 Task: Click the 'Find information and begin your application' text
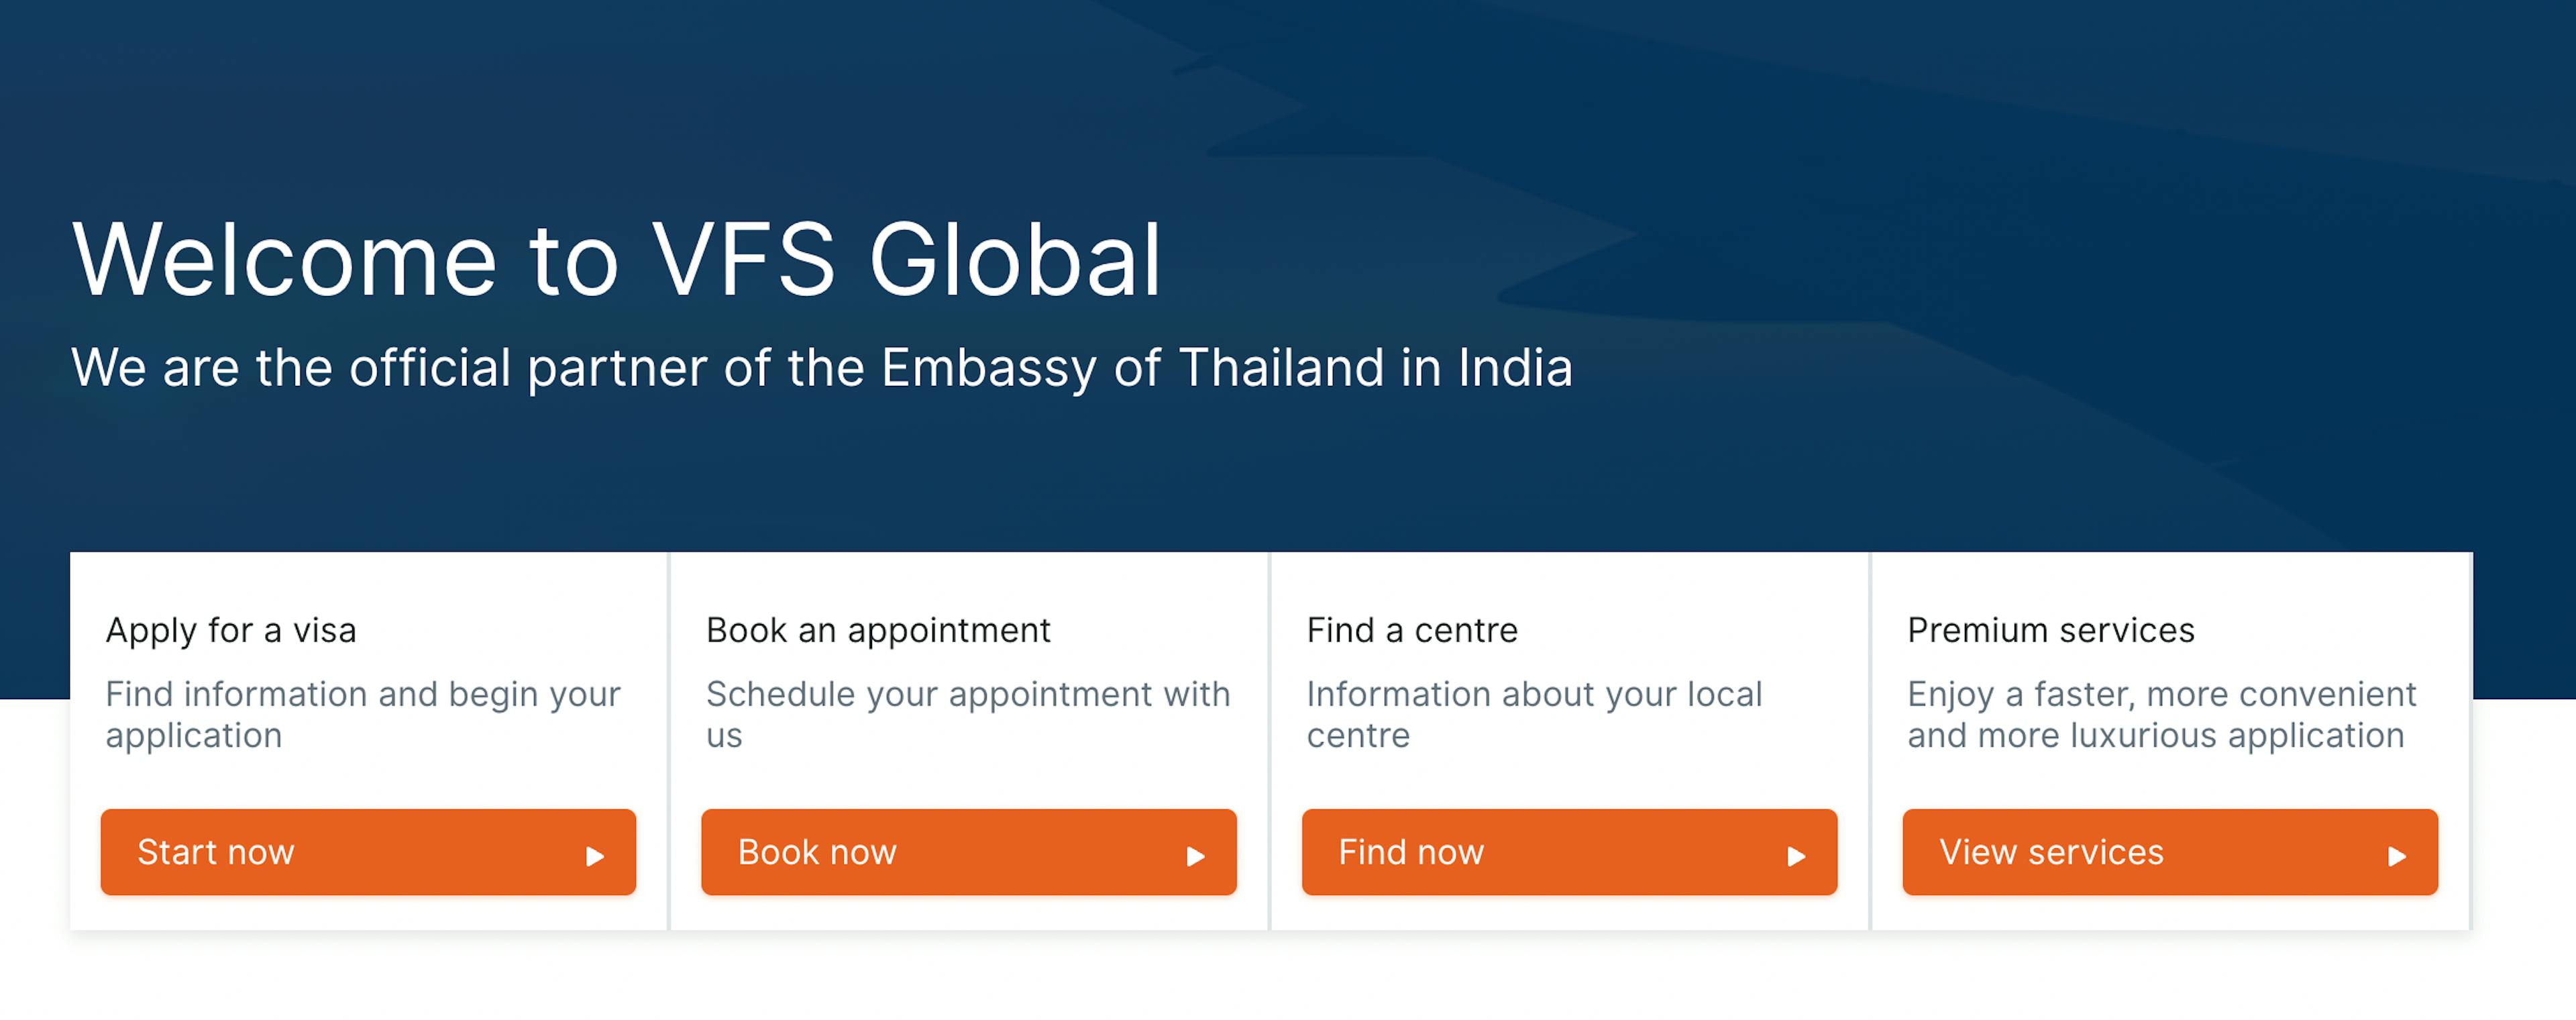tap(363, 715)
